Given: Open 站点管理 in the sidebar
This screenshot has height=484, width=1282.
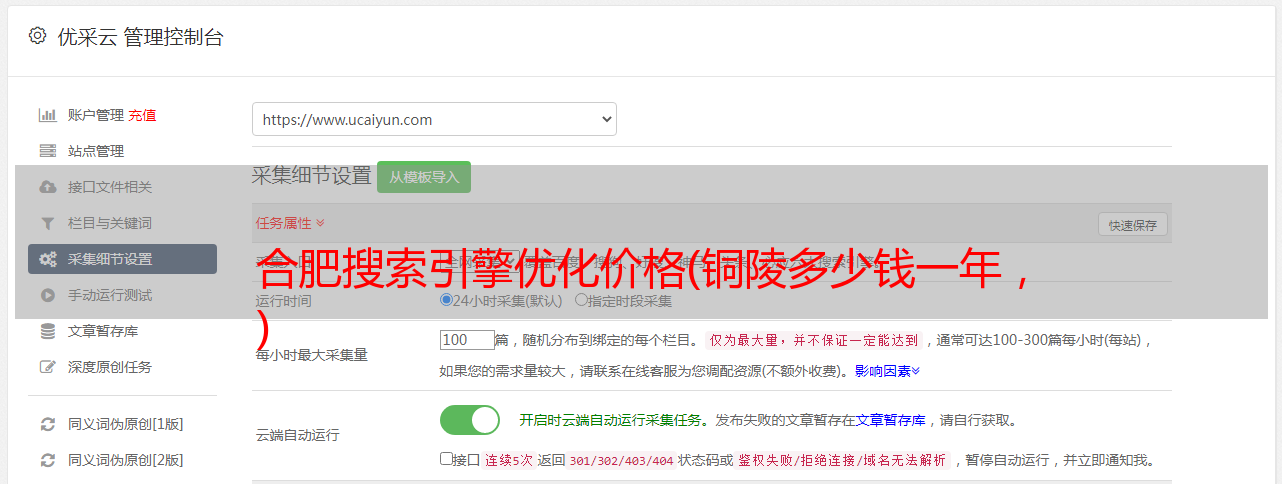Looking at the screenshot, I should (x=96, y=151).
